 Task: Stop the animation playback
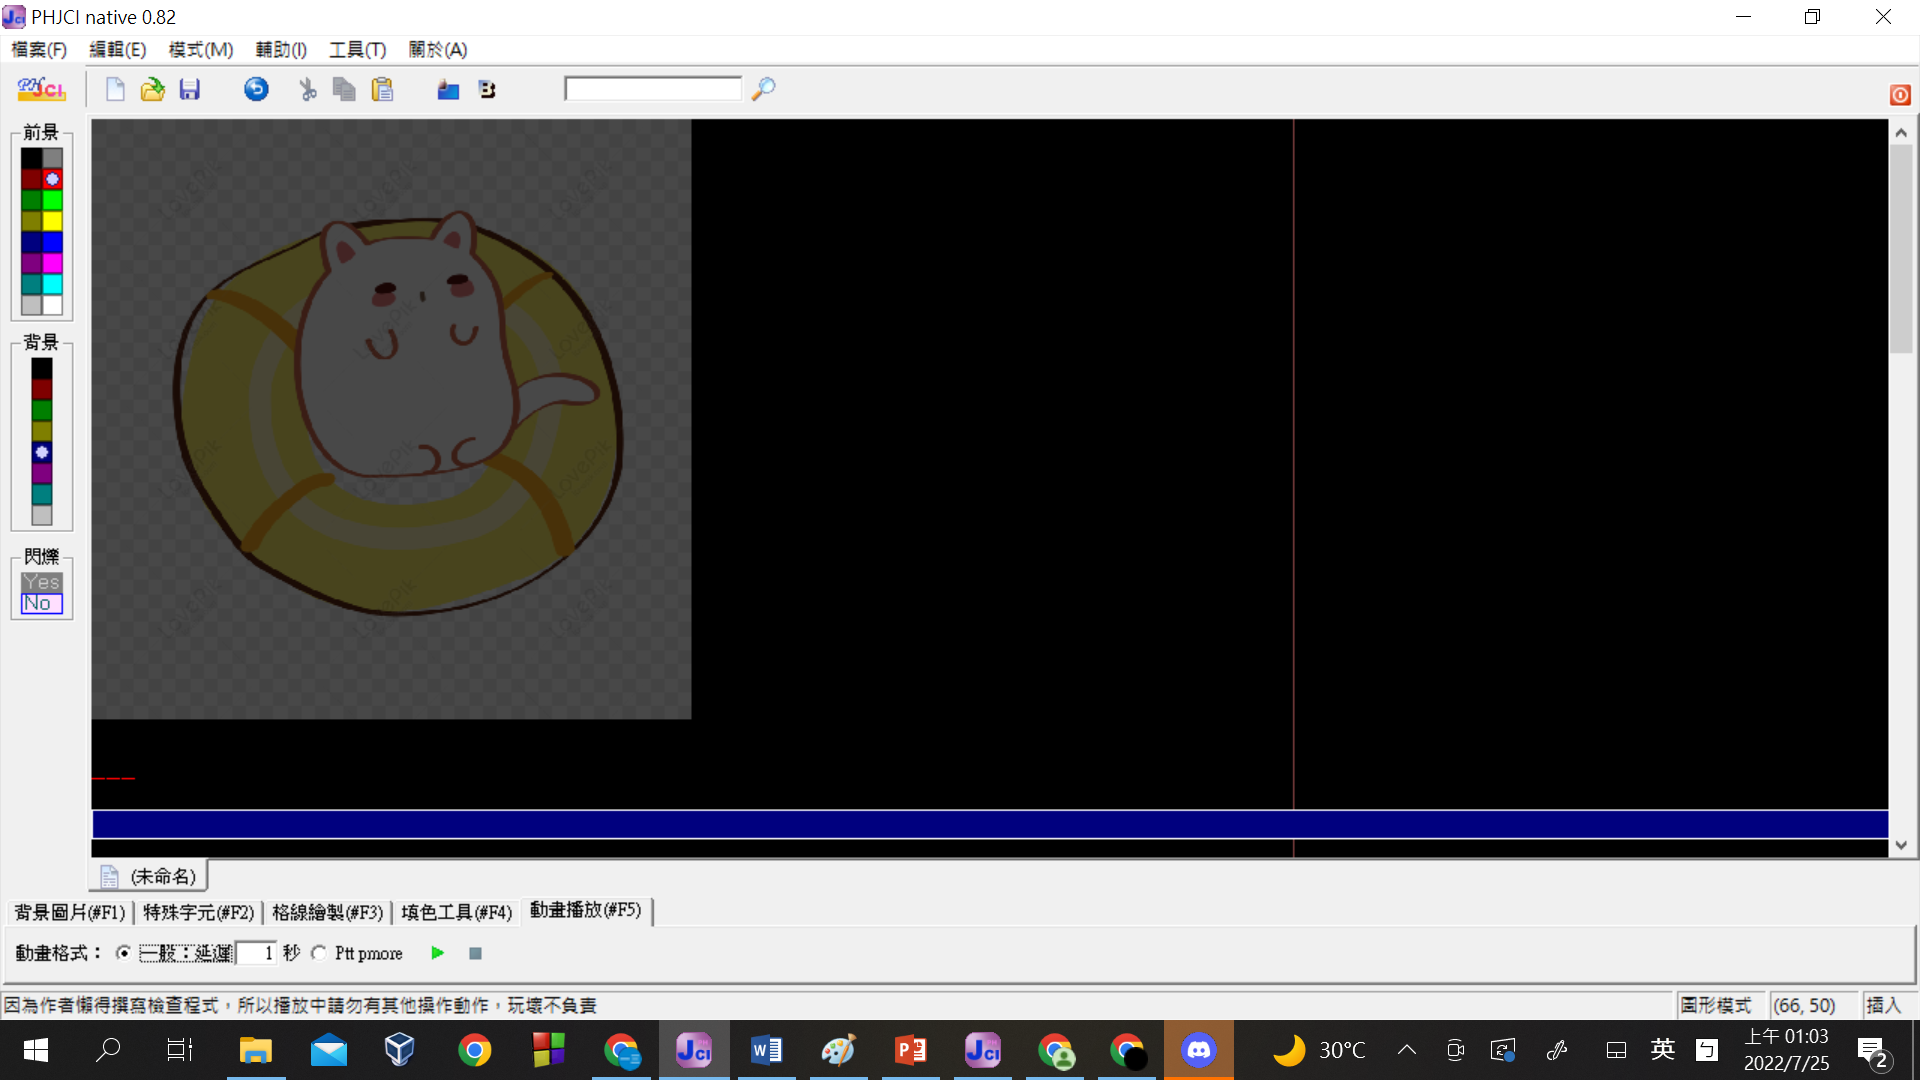pyautogui.click(x=475, y=953)
